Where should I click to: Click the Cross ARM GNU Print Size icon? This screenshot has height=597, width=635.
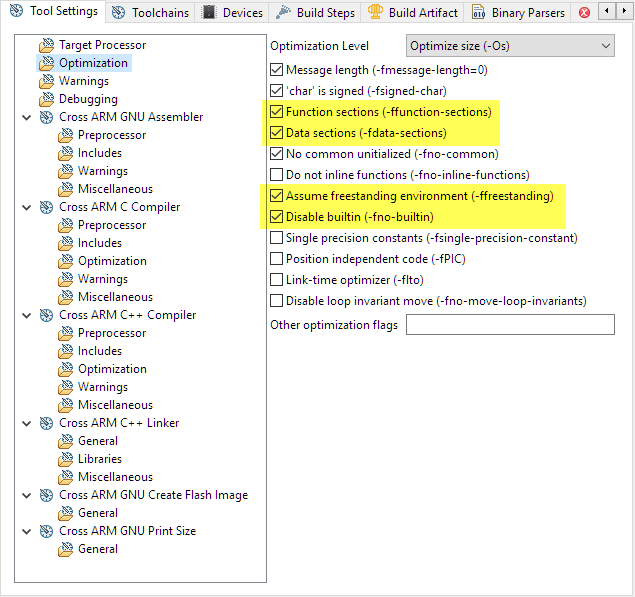click(46, 531)
